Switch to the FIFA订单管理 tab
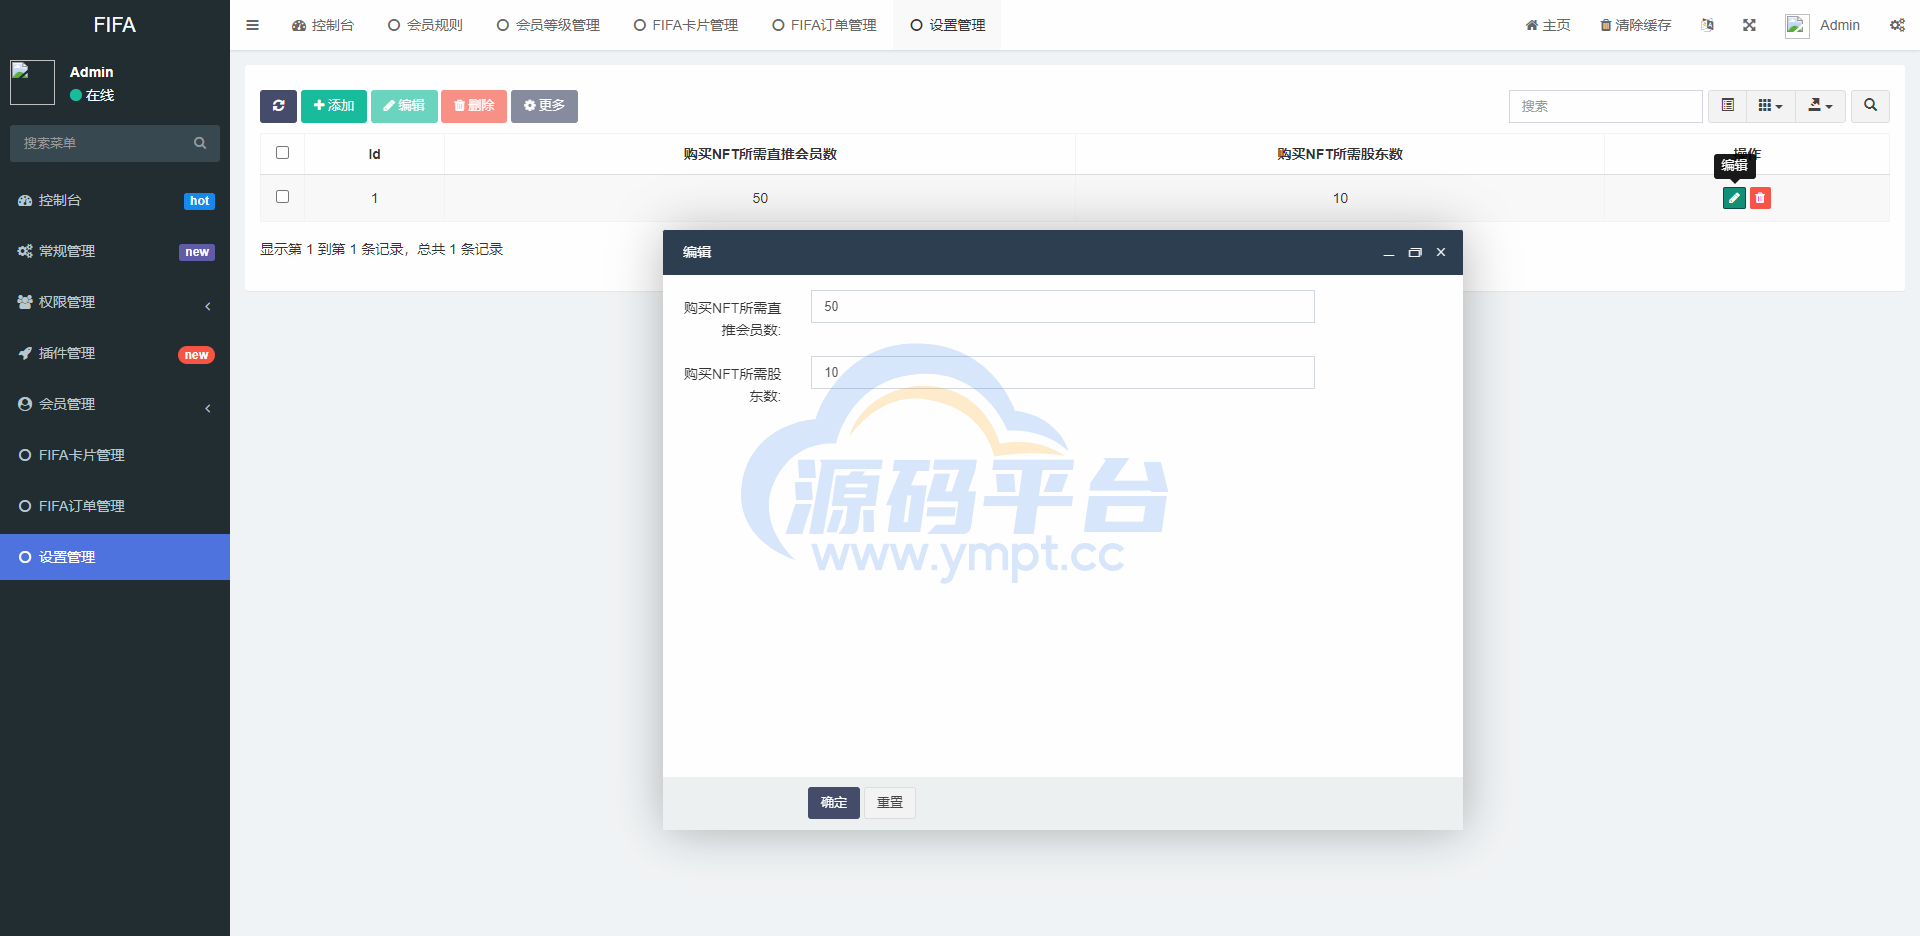The width and height of the screenshot is (1920, 936). [x=824, y=25]
